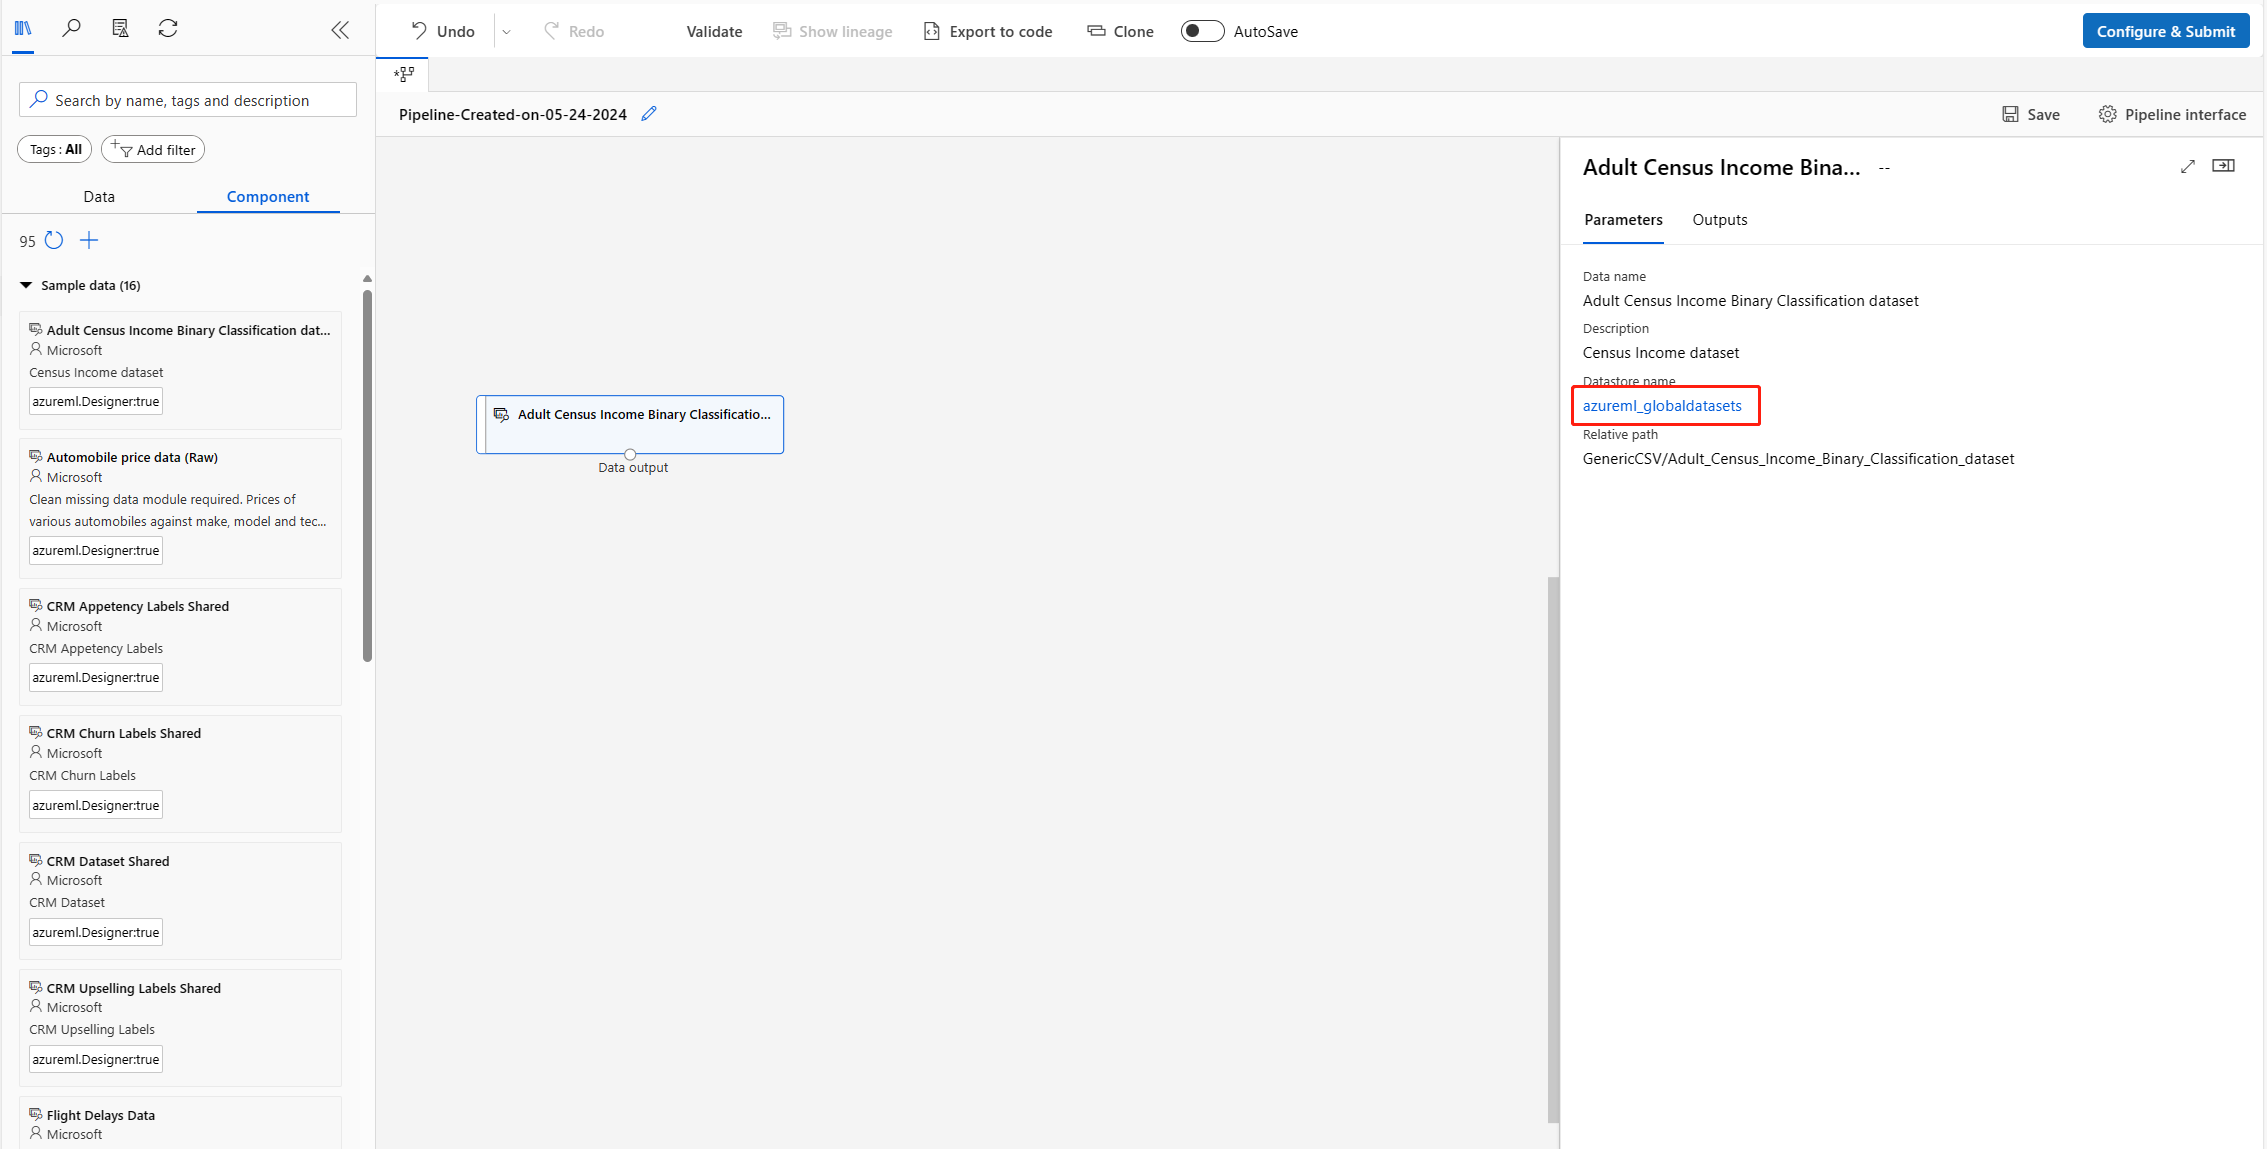
Task: Collapse the left panel with double chevron
Action: point(340,30)
